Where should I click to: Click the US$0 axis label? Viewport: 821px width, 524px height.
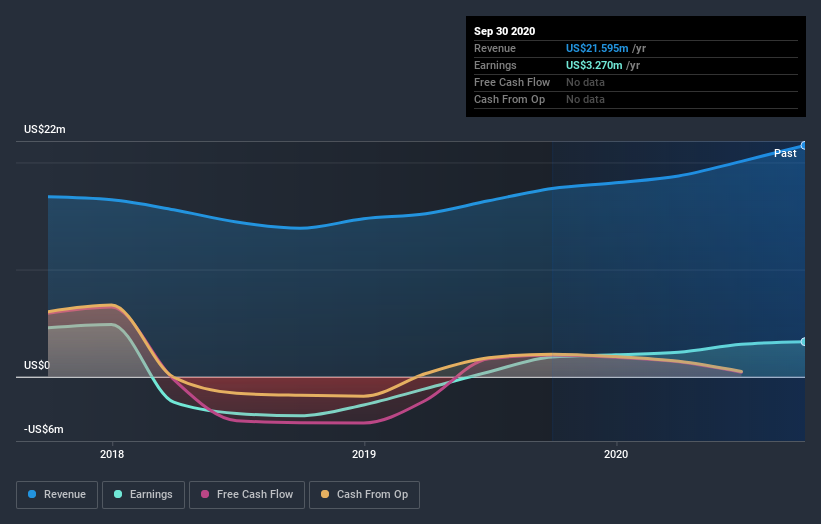coord(37,365)
